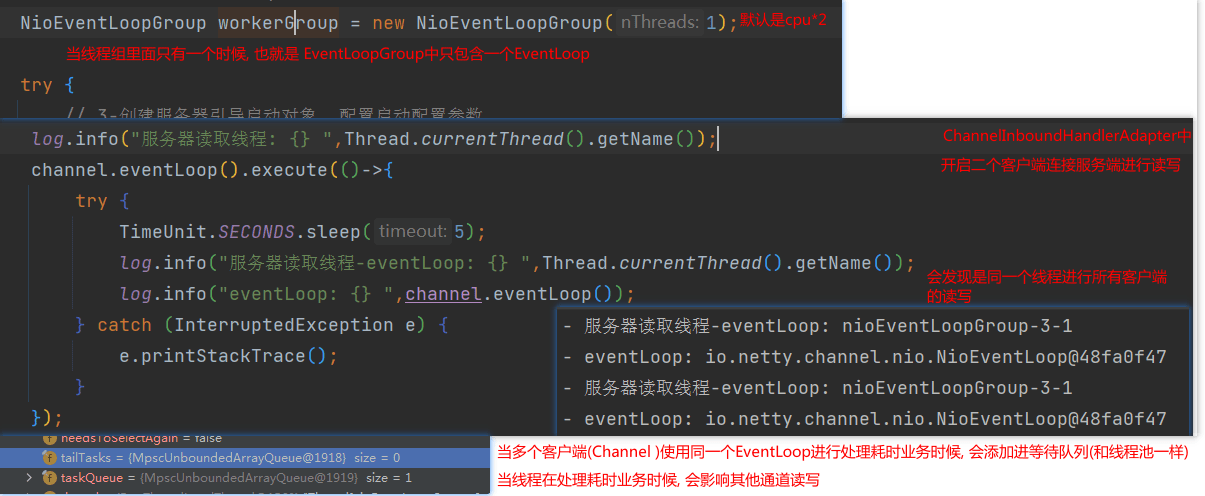Click the workerGroup variable name

click(x=278, y=22)
